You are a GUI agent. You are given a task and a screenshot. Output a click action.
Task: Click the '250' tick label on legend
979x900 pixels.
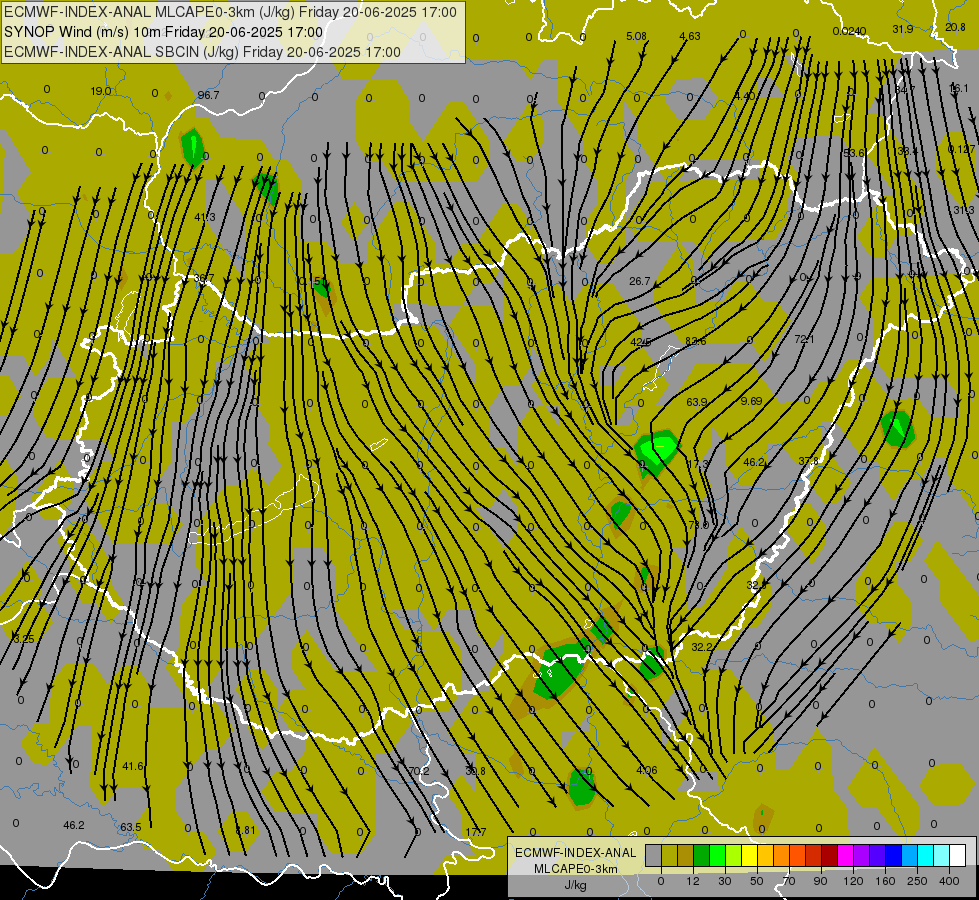click(917, 881)
